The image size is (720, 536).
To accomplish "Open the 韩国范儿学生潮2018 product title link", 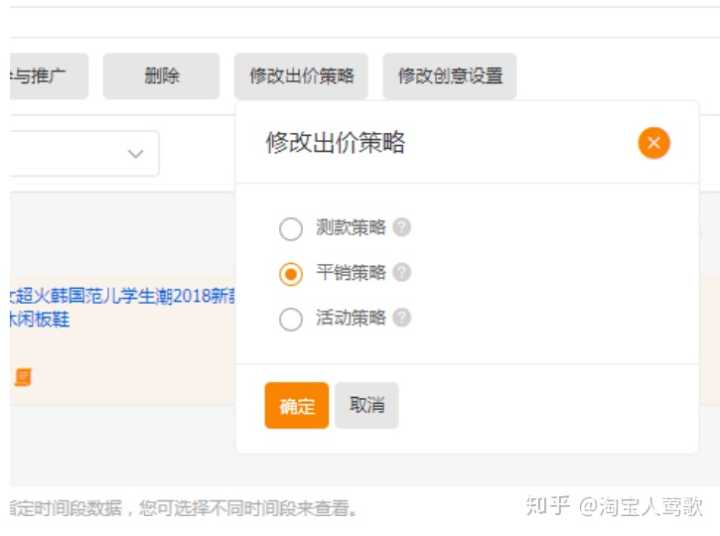I will 122,297.
